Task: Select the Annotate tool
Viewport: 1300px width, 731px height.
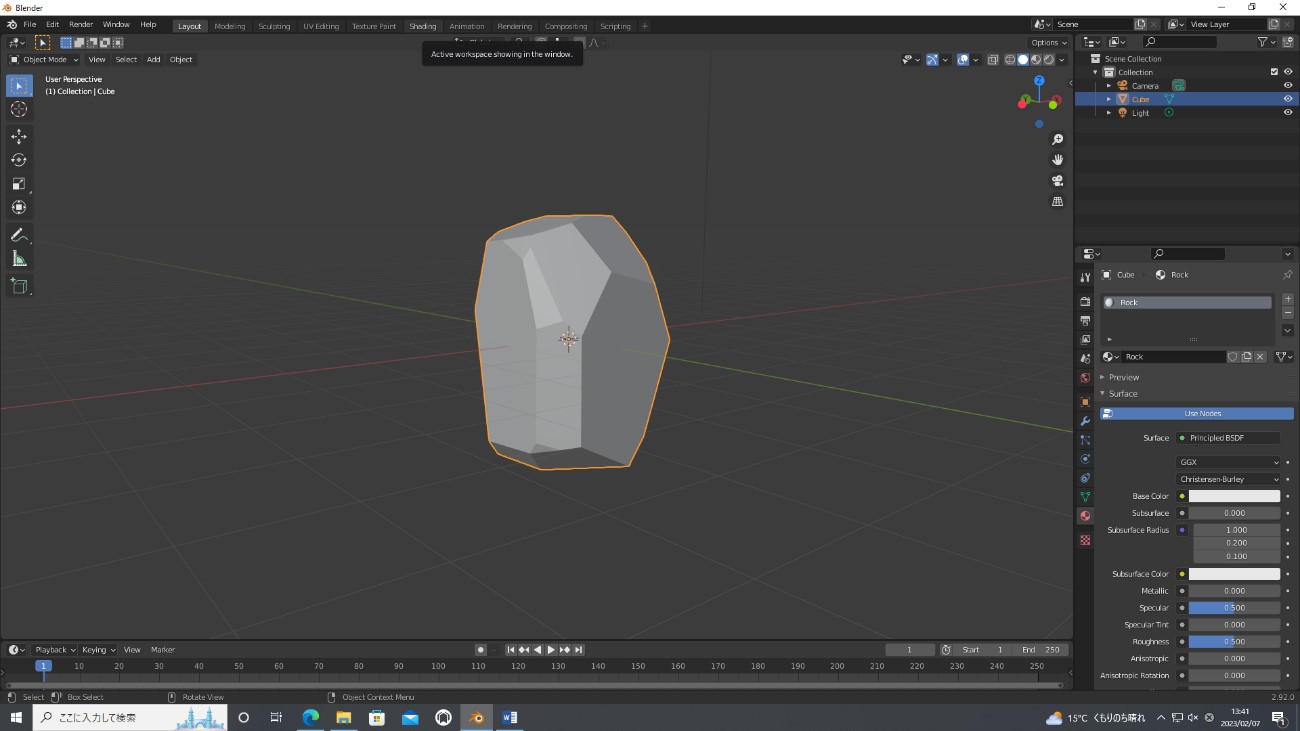Action: (x=19, y=235)
